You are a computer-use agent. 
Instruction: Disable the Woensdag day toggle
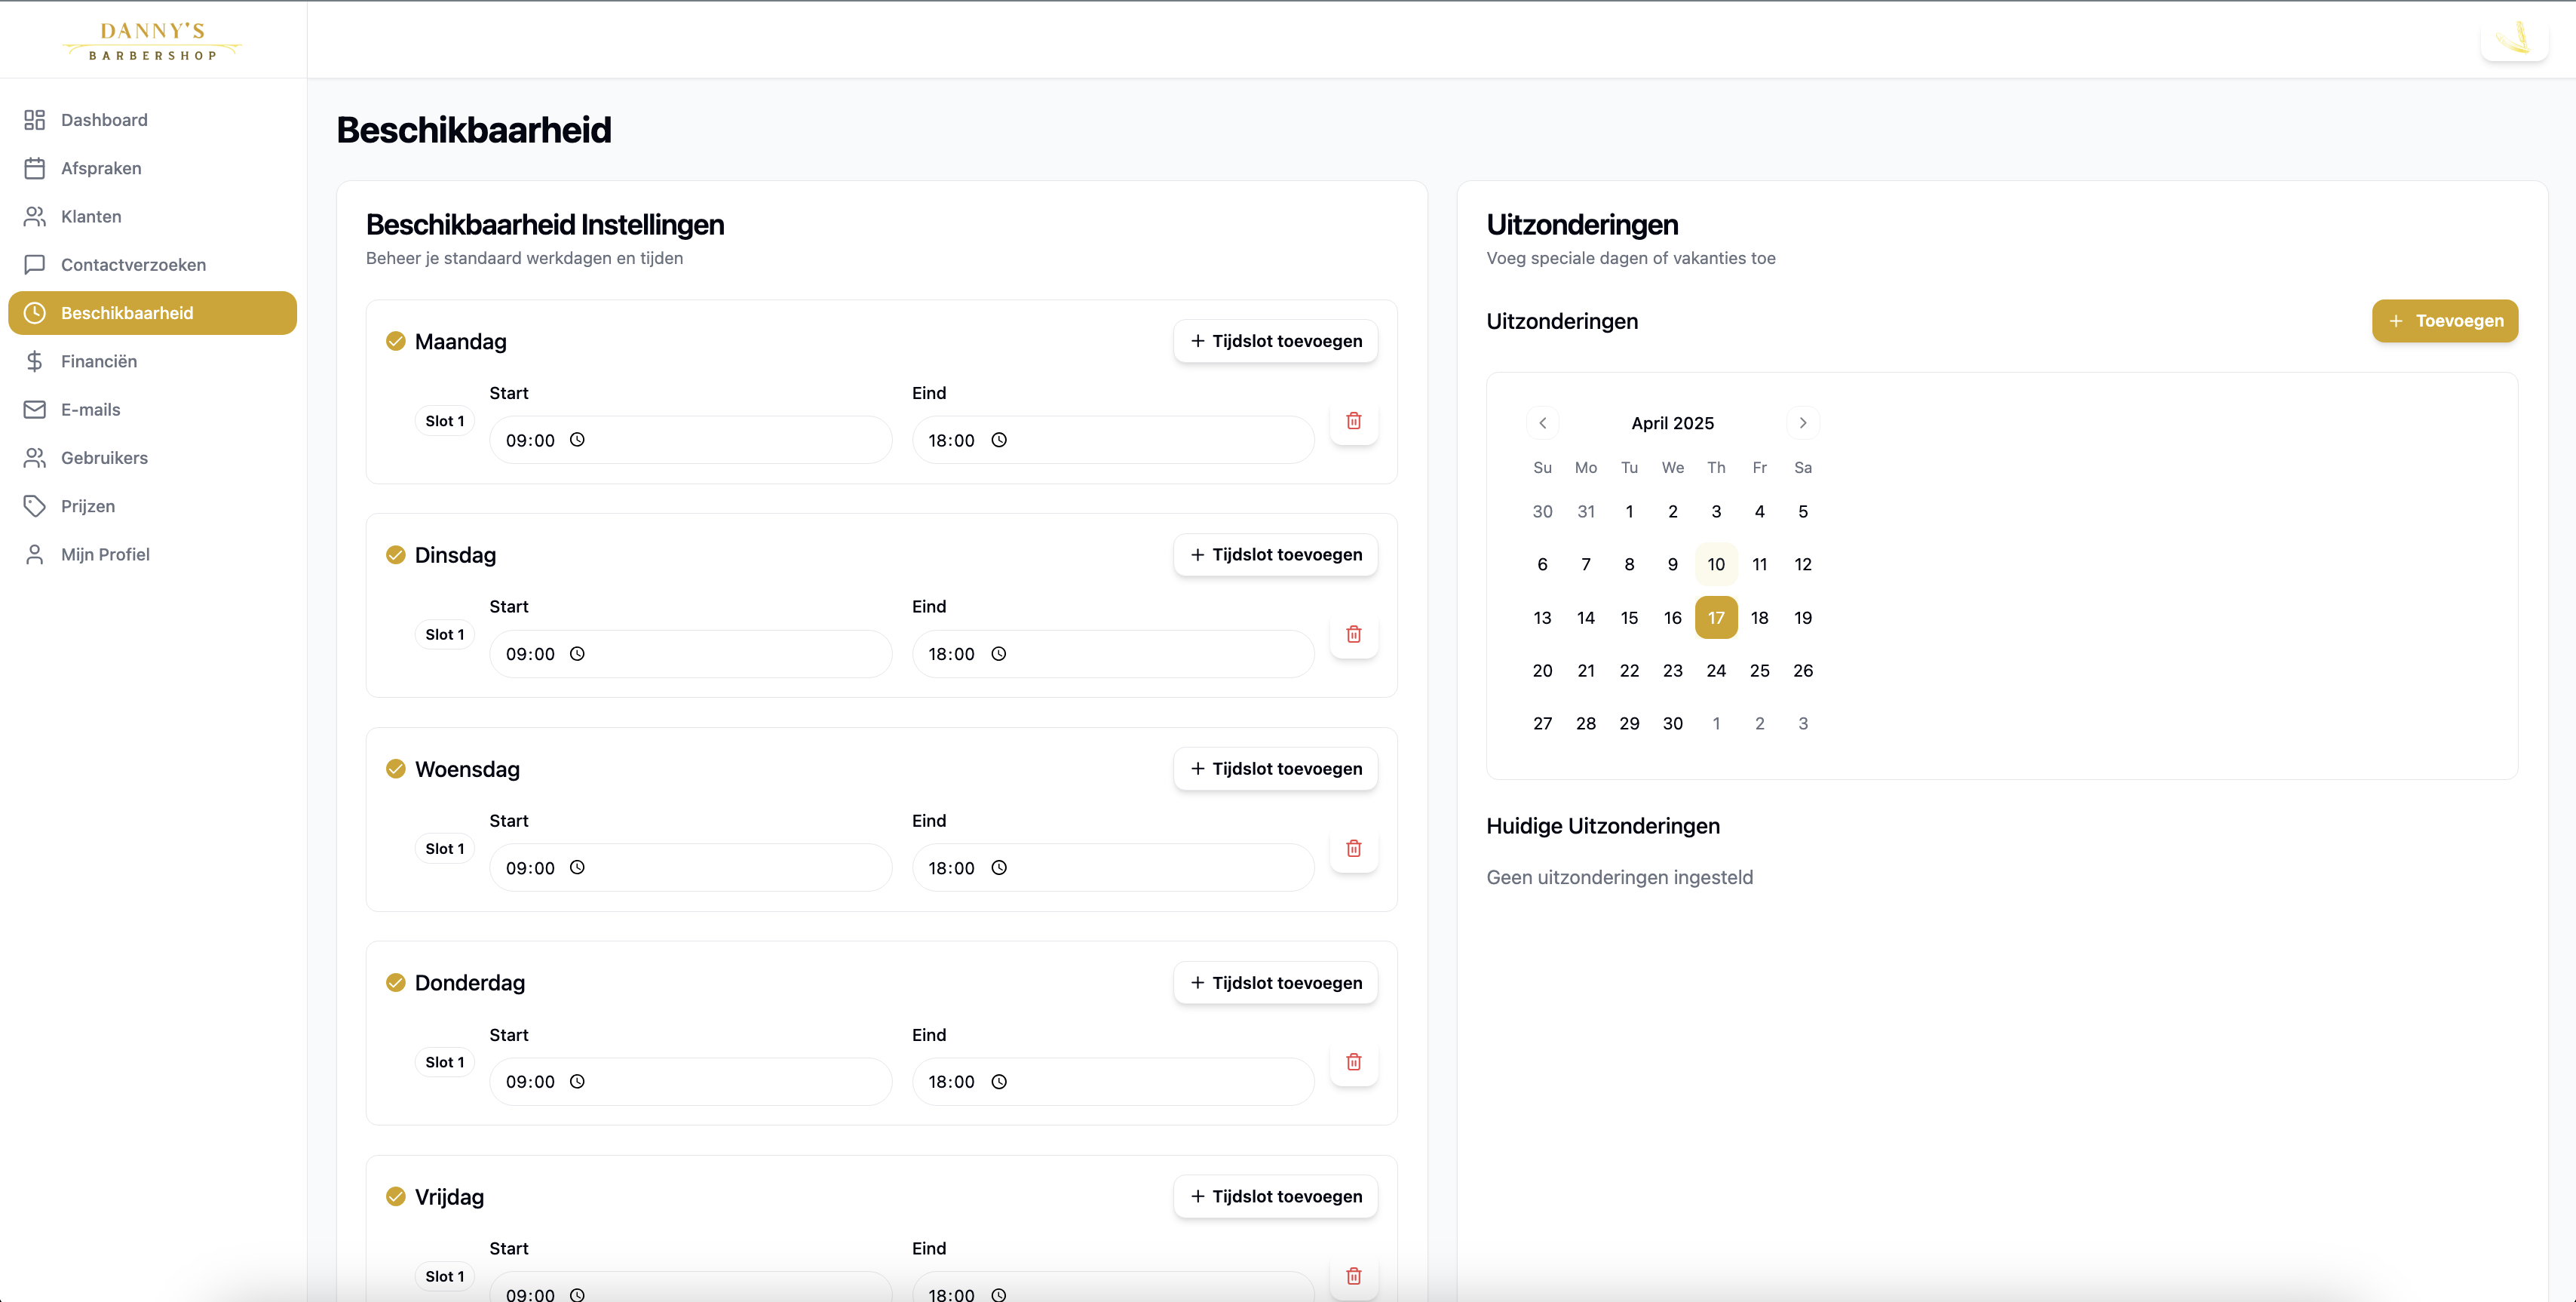click(395, 769)
